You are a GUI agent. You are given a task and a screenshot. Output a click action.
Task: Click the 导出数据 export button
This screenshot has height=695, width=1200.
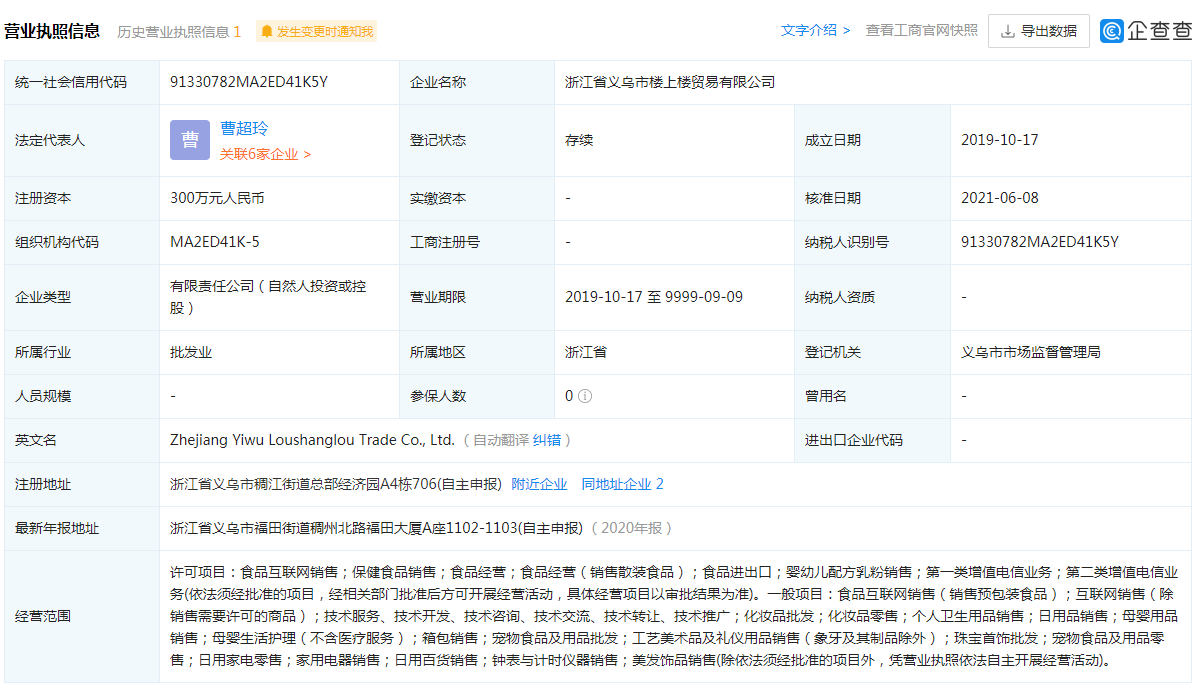(1038, 31)
